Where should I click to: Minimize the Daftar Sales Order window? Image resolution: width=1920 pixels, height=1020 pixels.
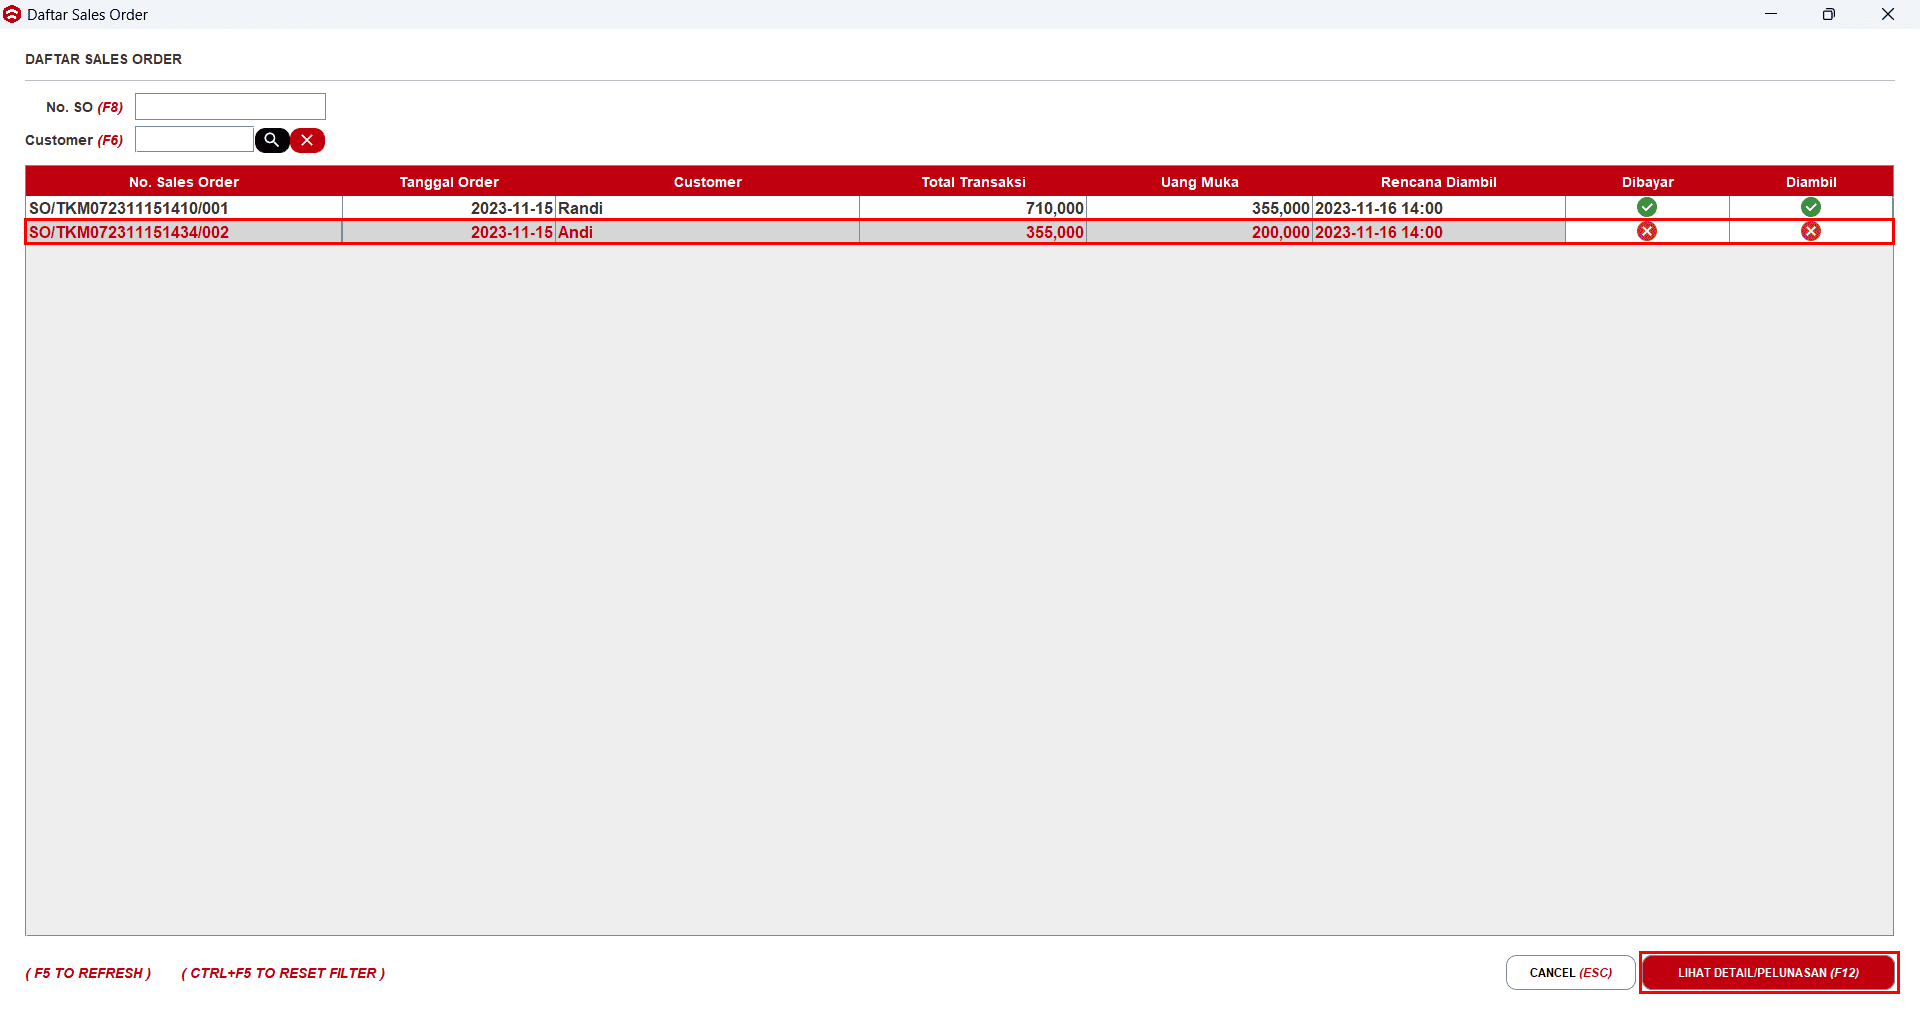(x=1771, y=14)
